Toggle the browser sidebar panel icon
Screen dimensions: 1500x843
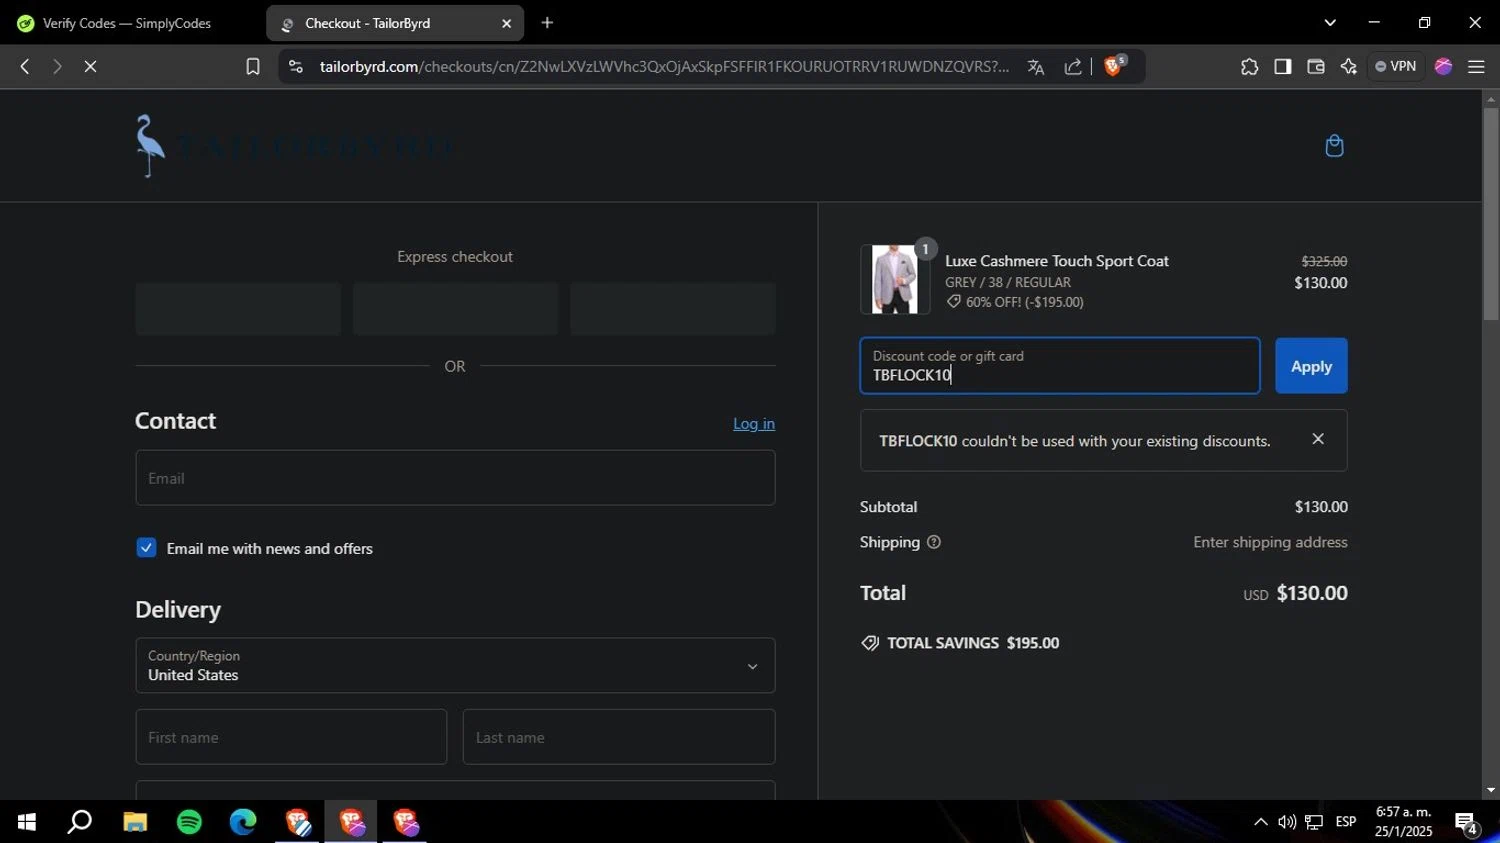point(1283,67)
